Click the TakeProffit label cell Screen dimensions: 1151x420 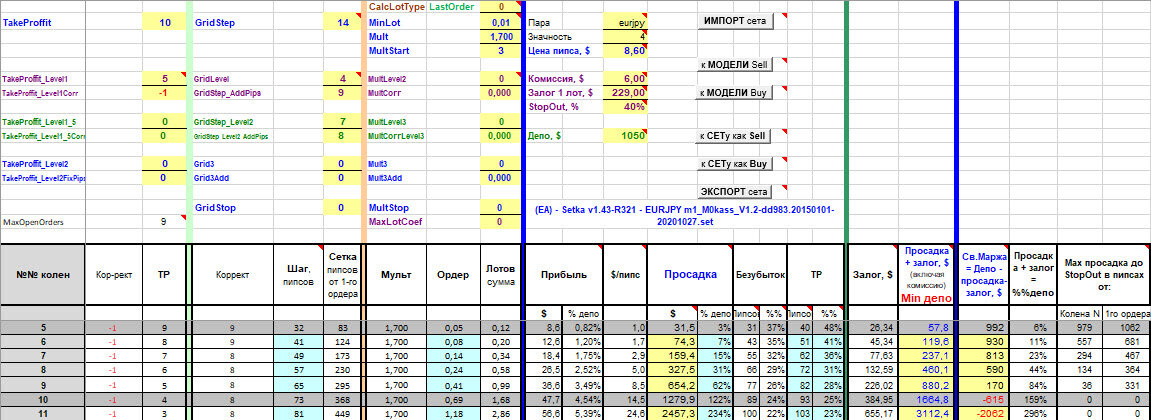click(43, 23)
